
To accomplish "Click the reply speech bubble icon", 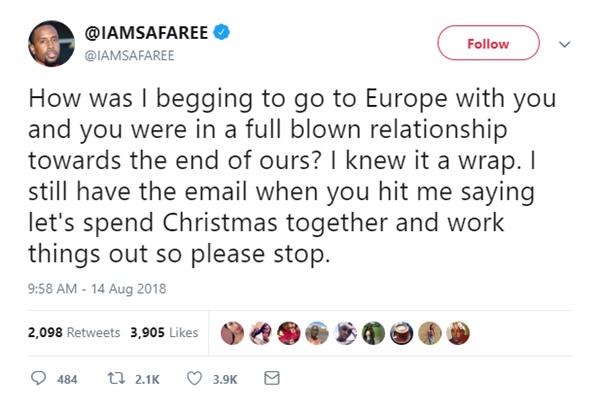I will [39, 379].
